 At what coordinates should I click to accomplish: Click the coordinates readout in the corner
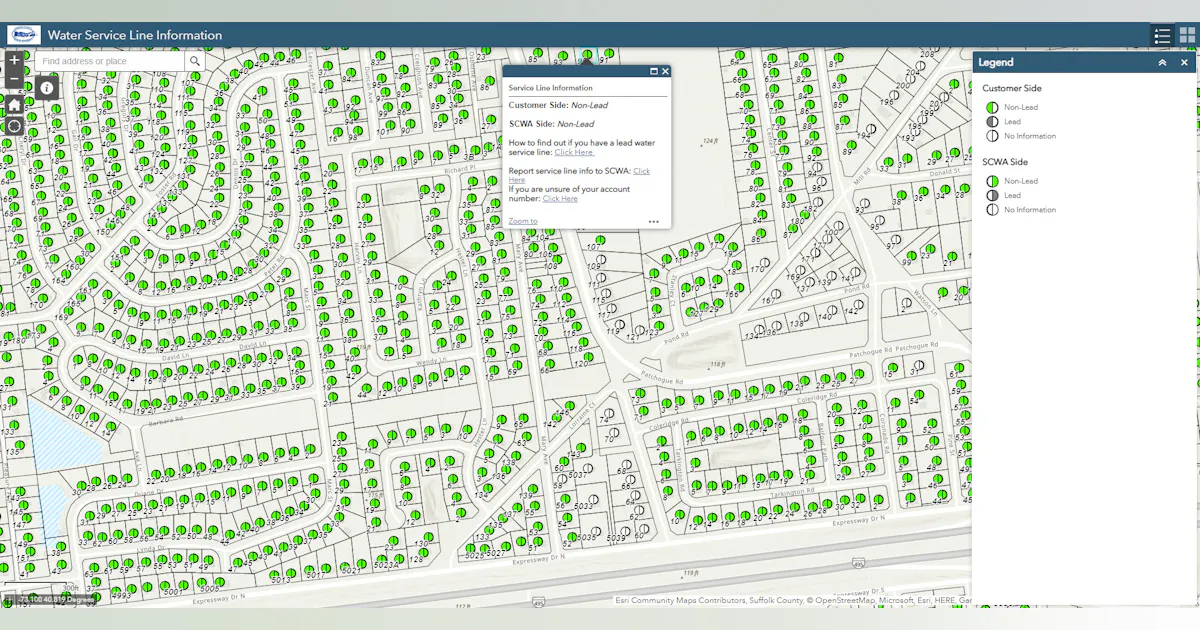(55, 599)
